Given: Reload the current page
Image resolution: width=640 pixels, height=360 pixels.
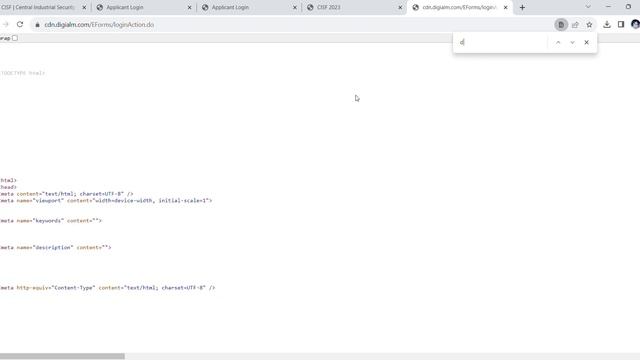Looking at the screenshot, I should [20, 24].
